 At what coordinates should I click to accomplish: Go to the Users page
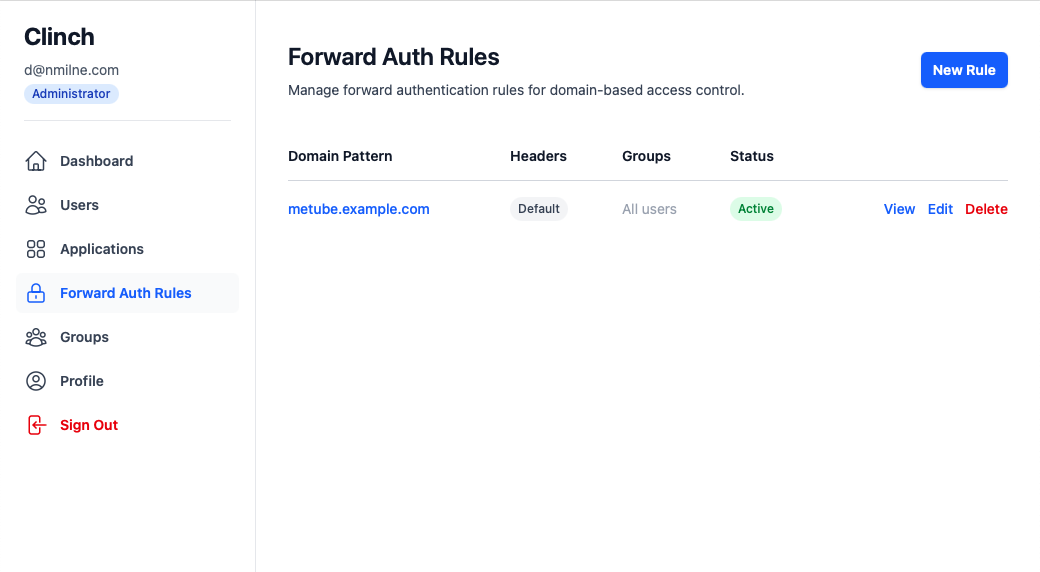click(79, 205)
